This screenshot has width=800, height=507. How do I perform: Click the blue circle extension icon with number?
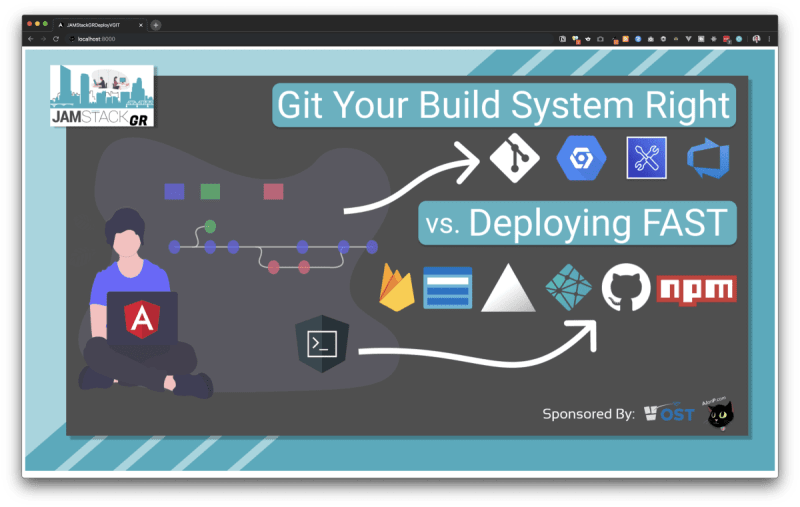638,39
